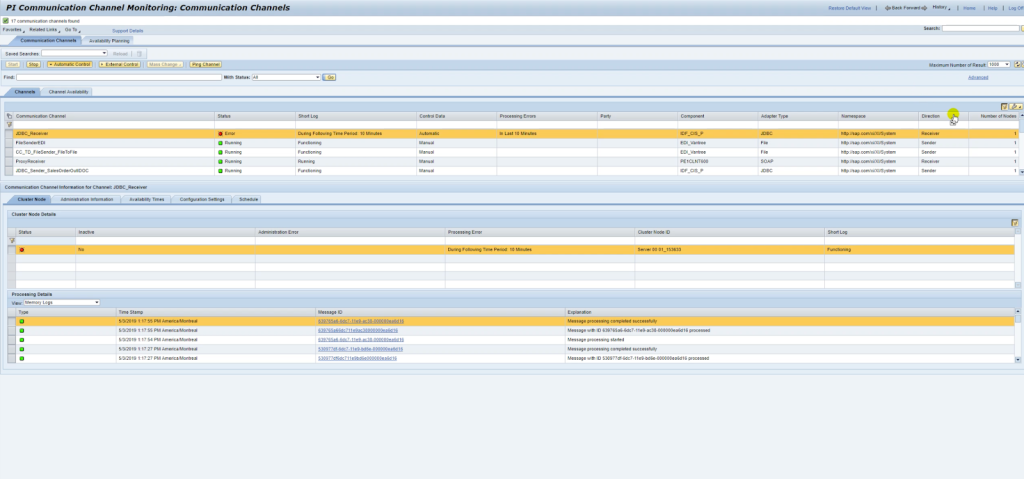Open the History menu in the header

pyautogui.click(x=941, y=8)
